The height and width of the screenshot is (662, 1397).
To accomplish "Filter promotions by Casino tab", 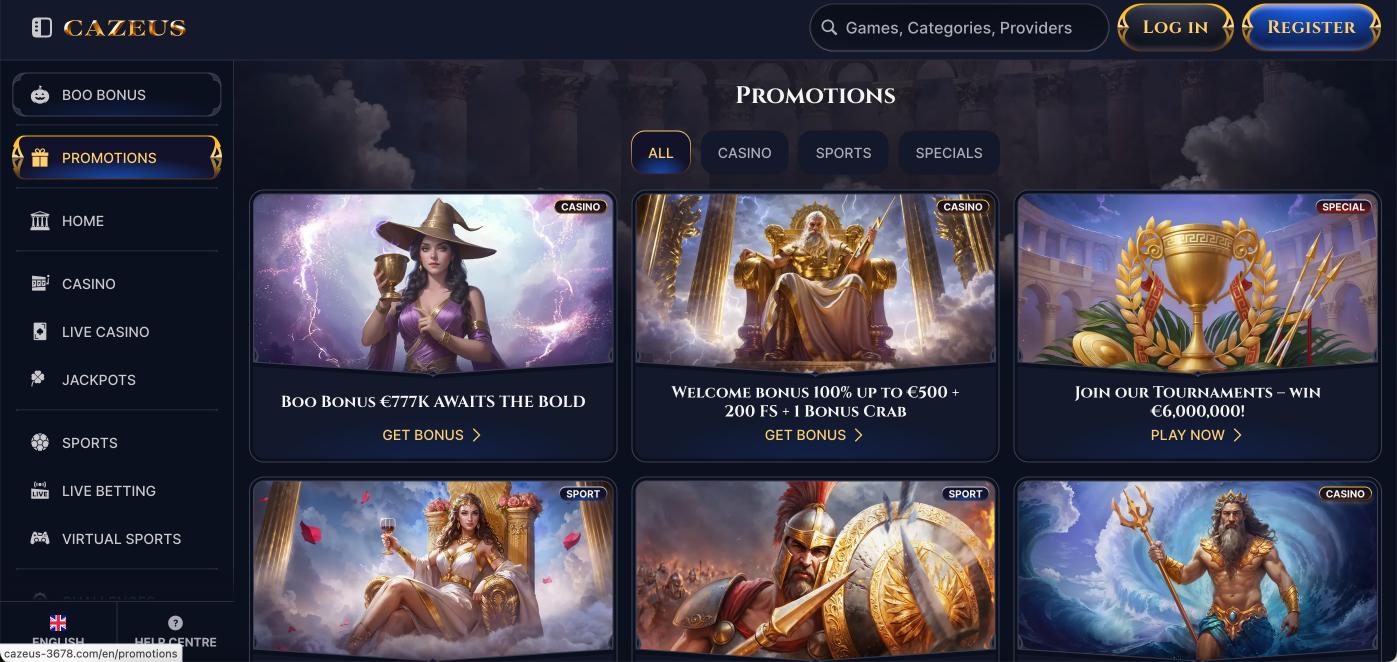I will 745,153.
